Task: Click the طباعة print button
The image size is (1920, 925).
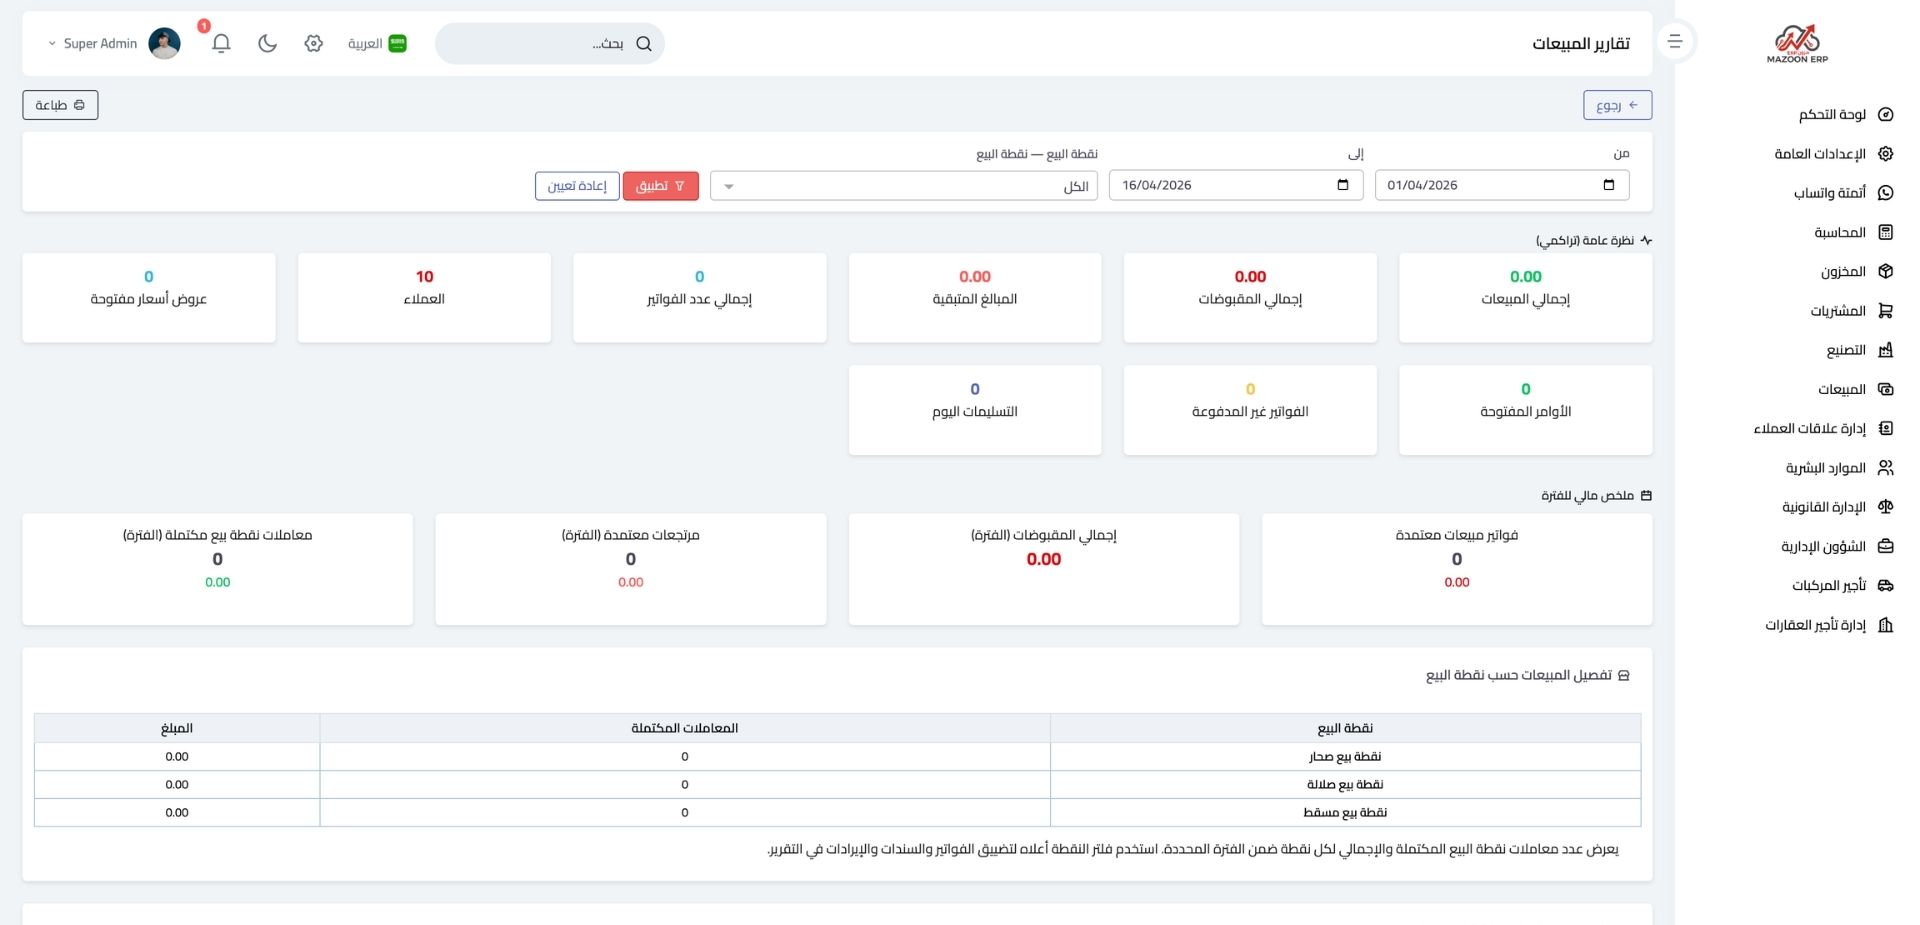Action: [x=60, y=105]
